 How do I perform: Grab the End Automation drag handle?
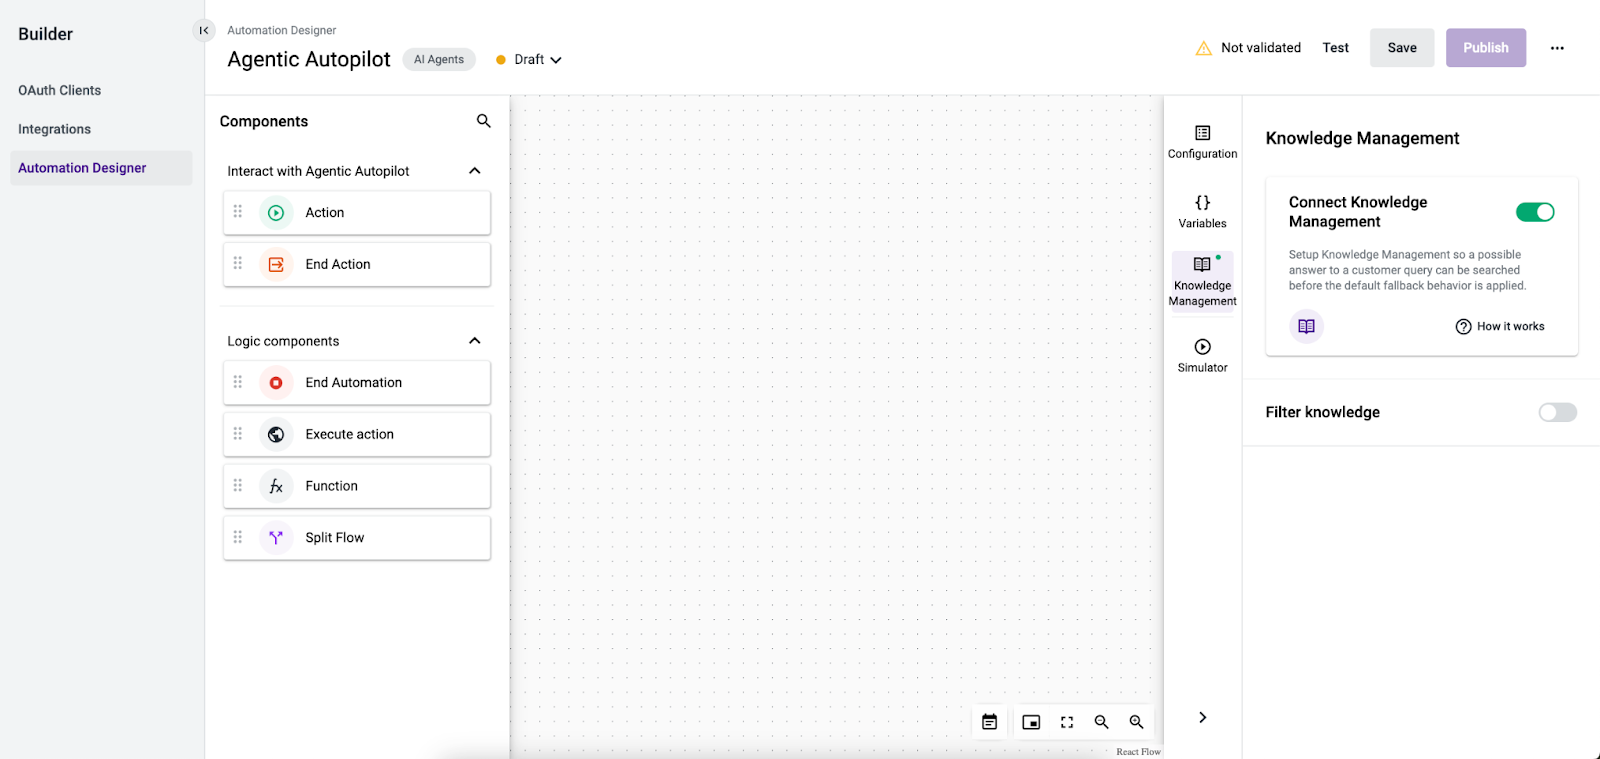pos(238,381)
